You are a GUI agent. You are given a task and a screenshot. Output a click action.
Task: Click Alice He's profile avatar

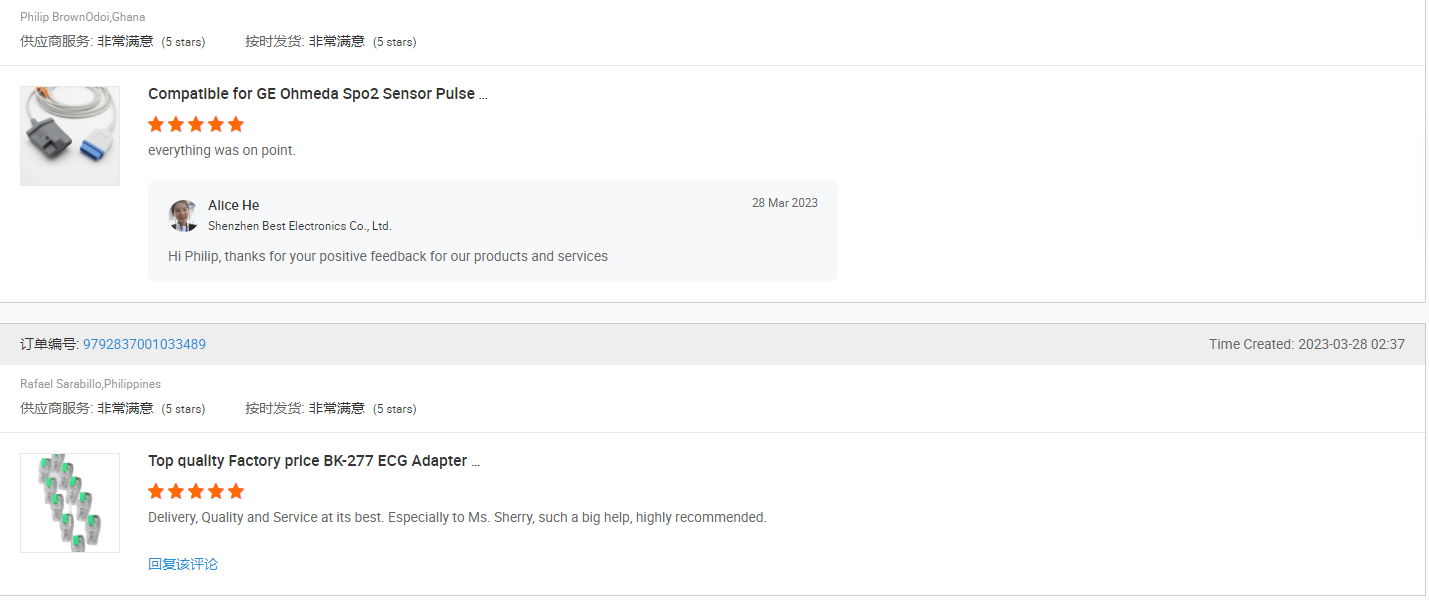183,215
